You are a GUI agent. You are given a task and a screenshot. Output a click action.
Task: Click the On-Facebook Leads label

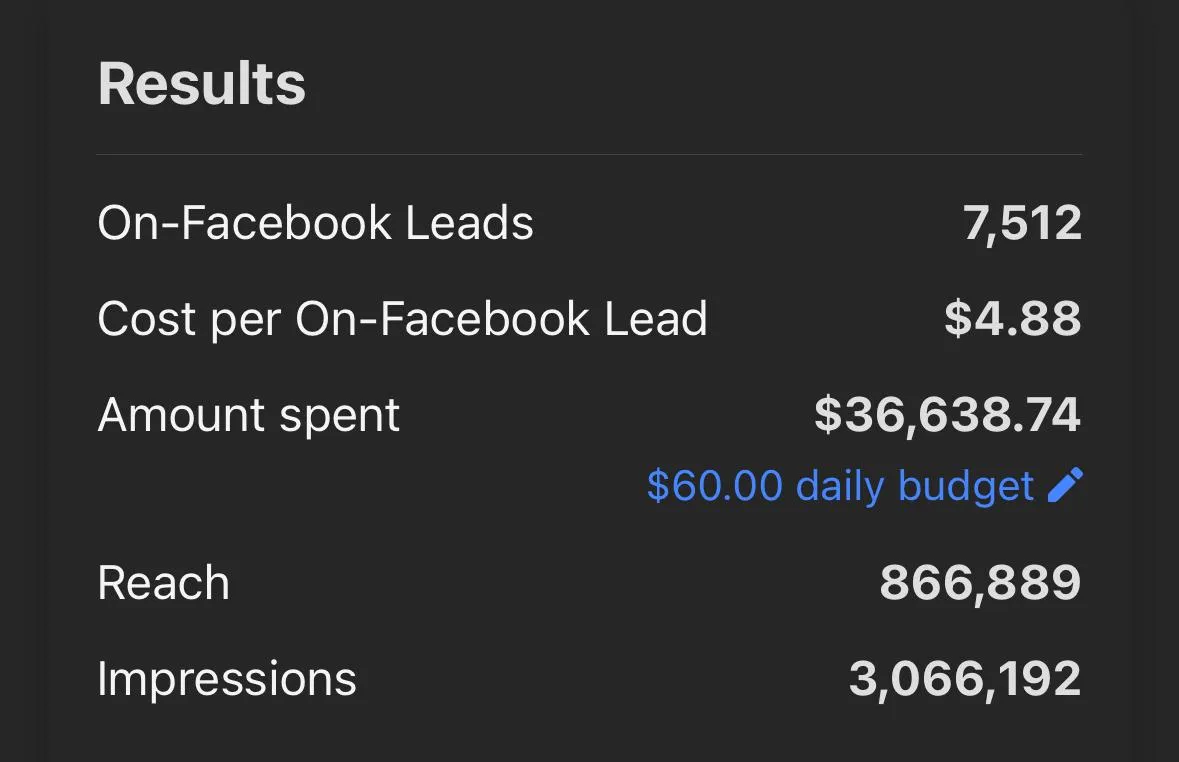(315, 222)
